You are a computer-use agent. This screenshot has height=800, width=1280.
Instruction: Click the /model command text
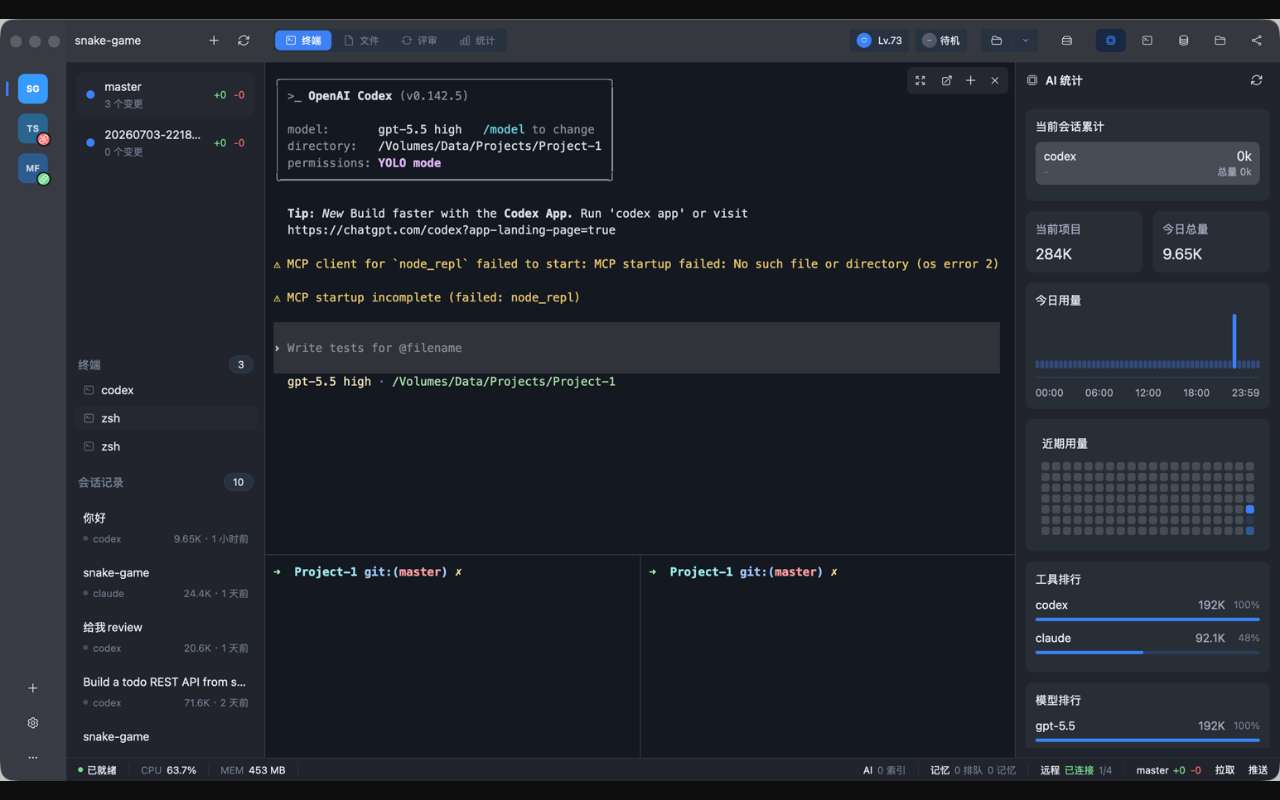point(504,129)
